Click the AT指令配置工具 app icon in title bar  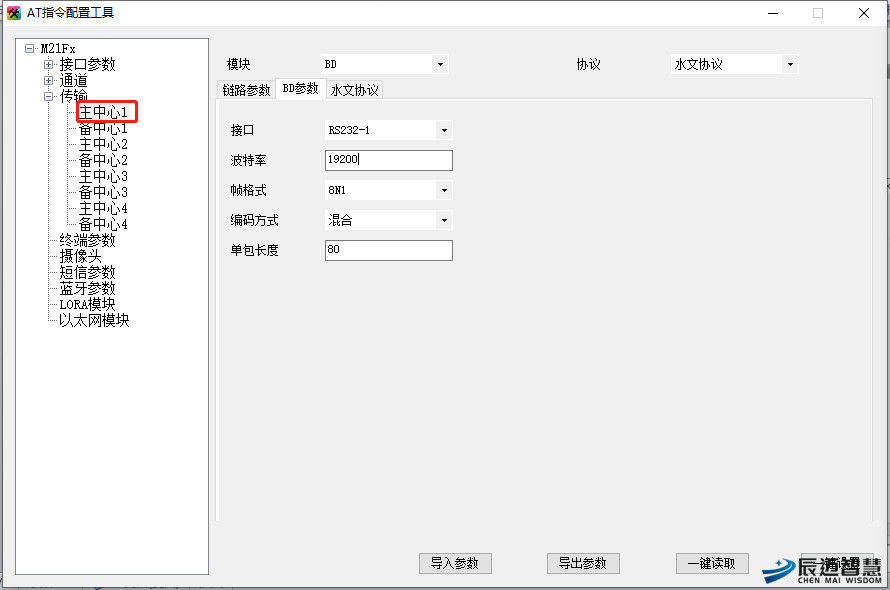(x=14, y=13)
